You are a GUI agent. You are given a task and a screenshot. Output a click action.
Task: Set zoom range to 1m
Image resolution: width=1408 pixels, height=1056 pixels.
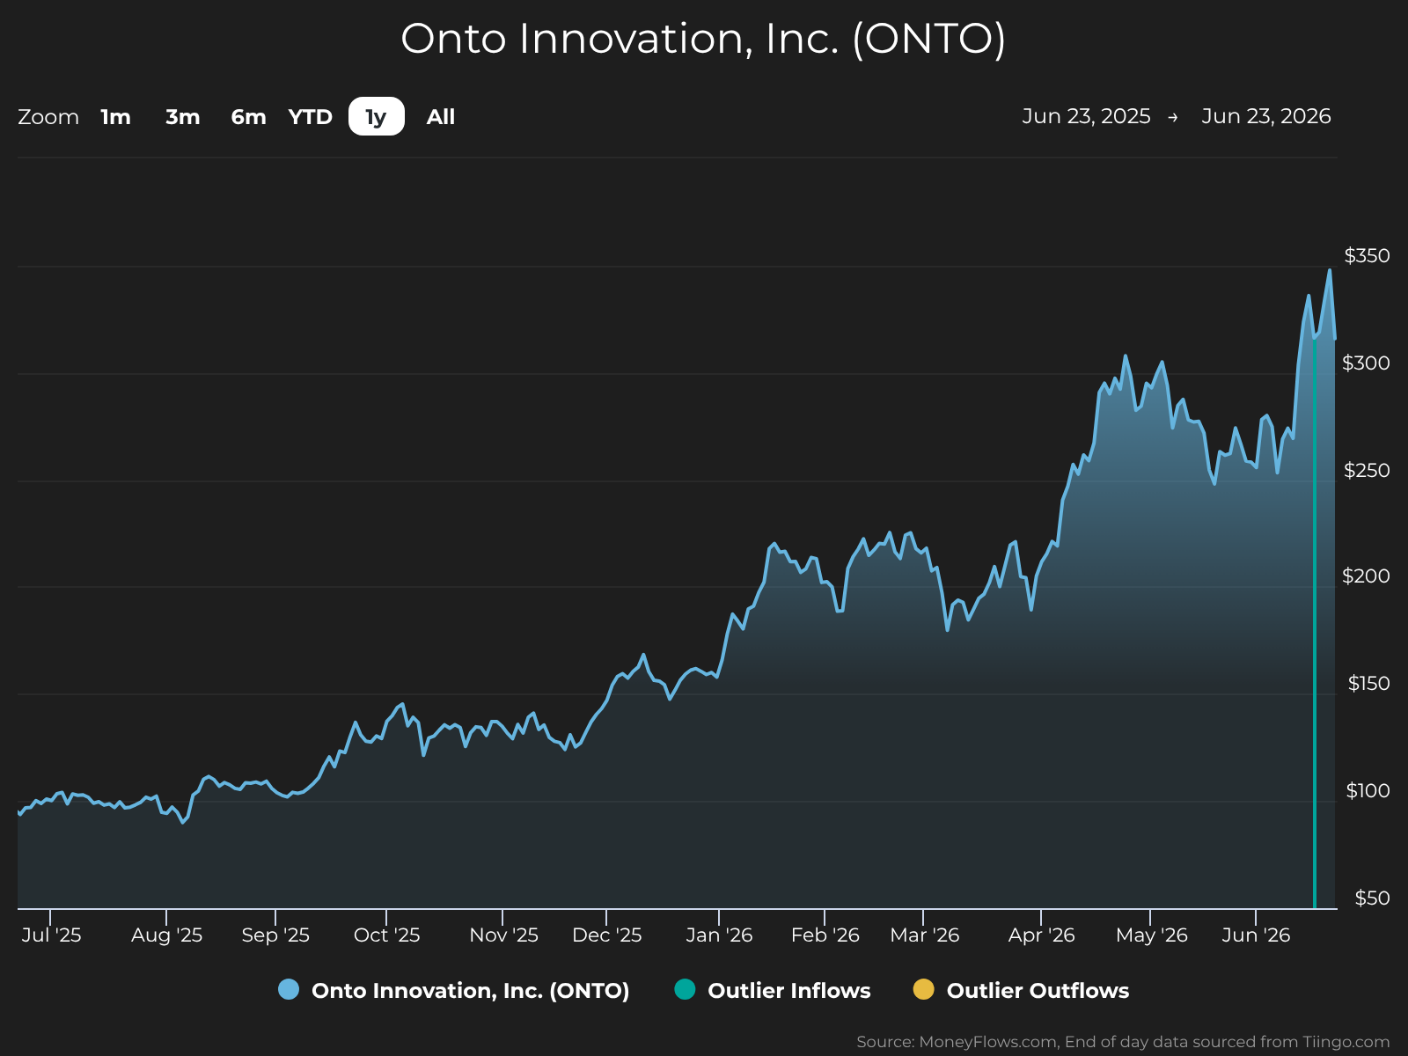(116, 117)
